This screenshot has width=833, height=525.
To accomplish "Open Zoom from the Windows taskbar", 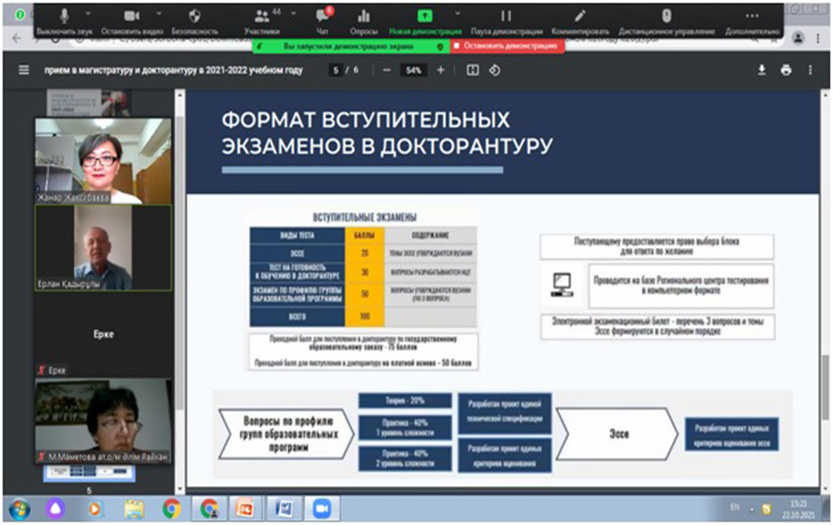I will click(323, 508).
